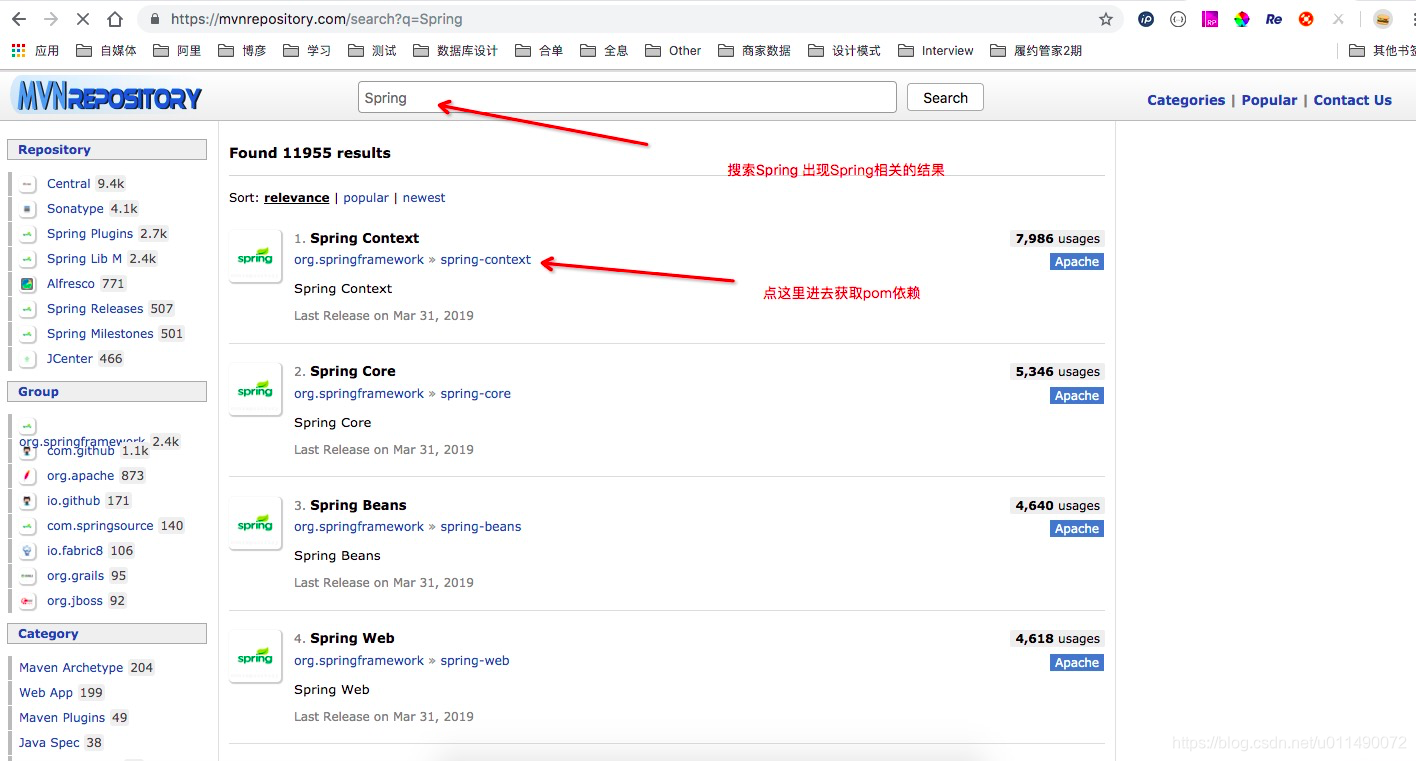Screen dimensions: 1416x761
Task: Filter by Spring Lib M repository
Action: pyautogui.click(x=84, y=259)
